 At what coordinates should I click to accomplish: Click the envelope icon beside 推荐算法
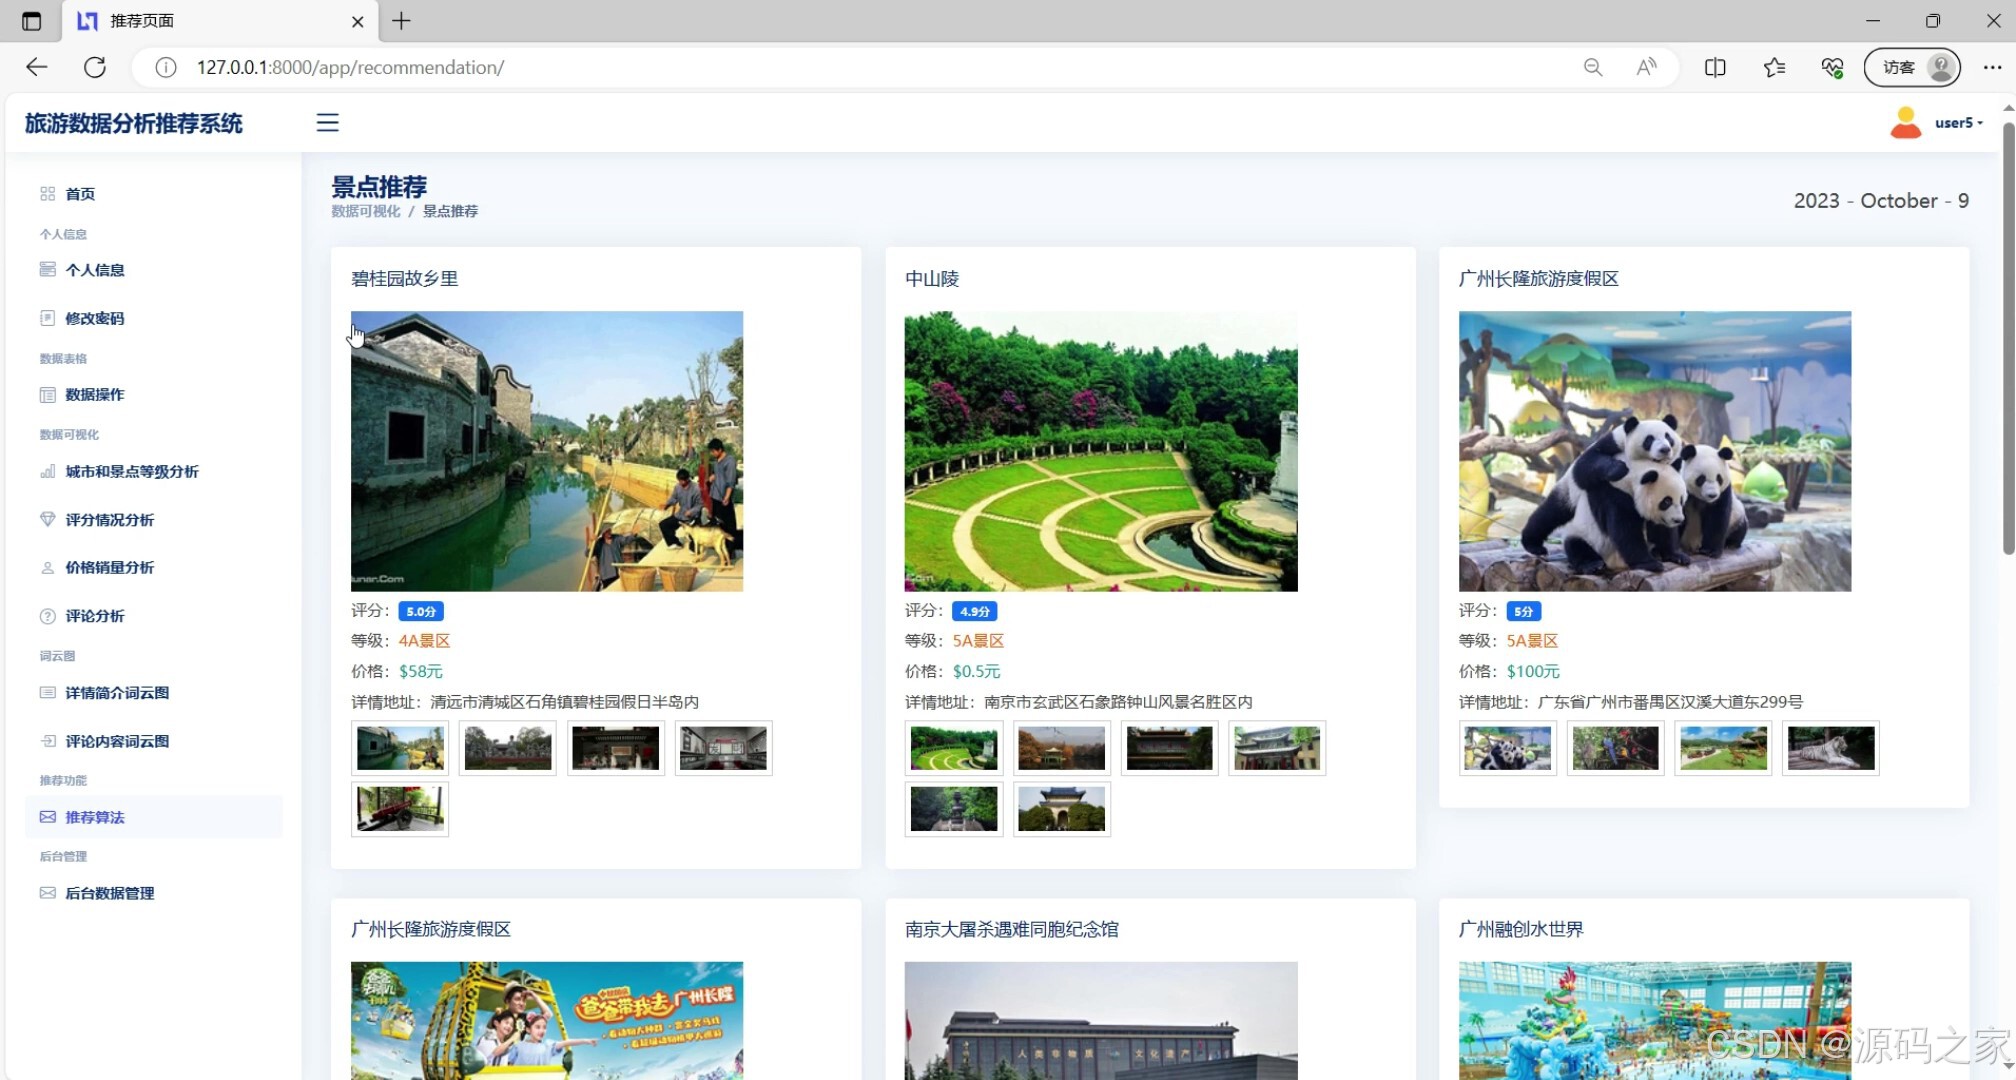[47, 817]
